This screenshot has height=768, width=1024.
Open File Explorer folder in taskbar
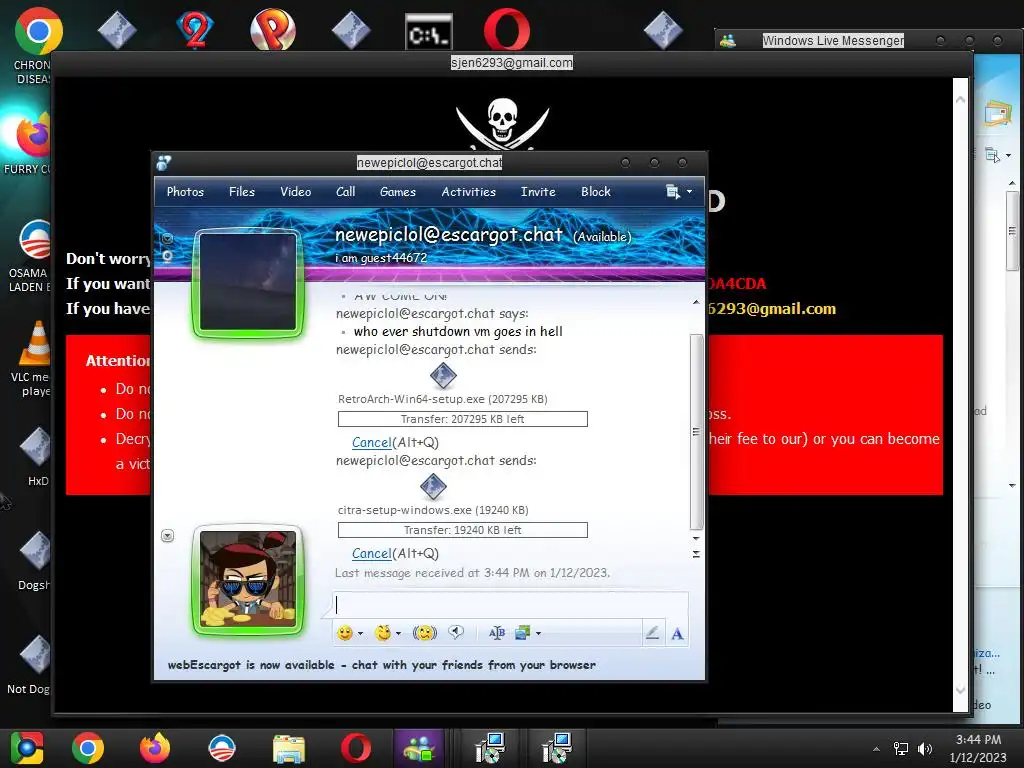click(x=289, y=748)
